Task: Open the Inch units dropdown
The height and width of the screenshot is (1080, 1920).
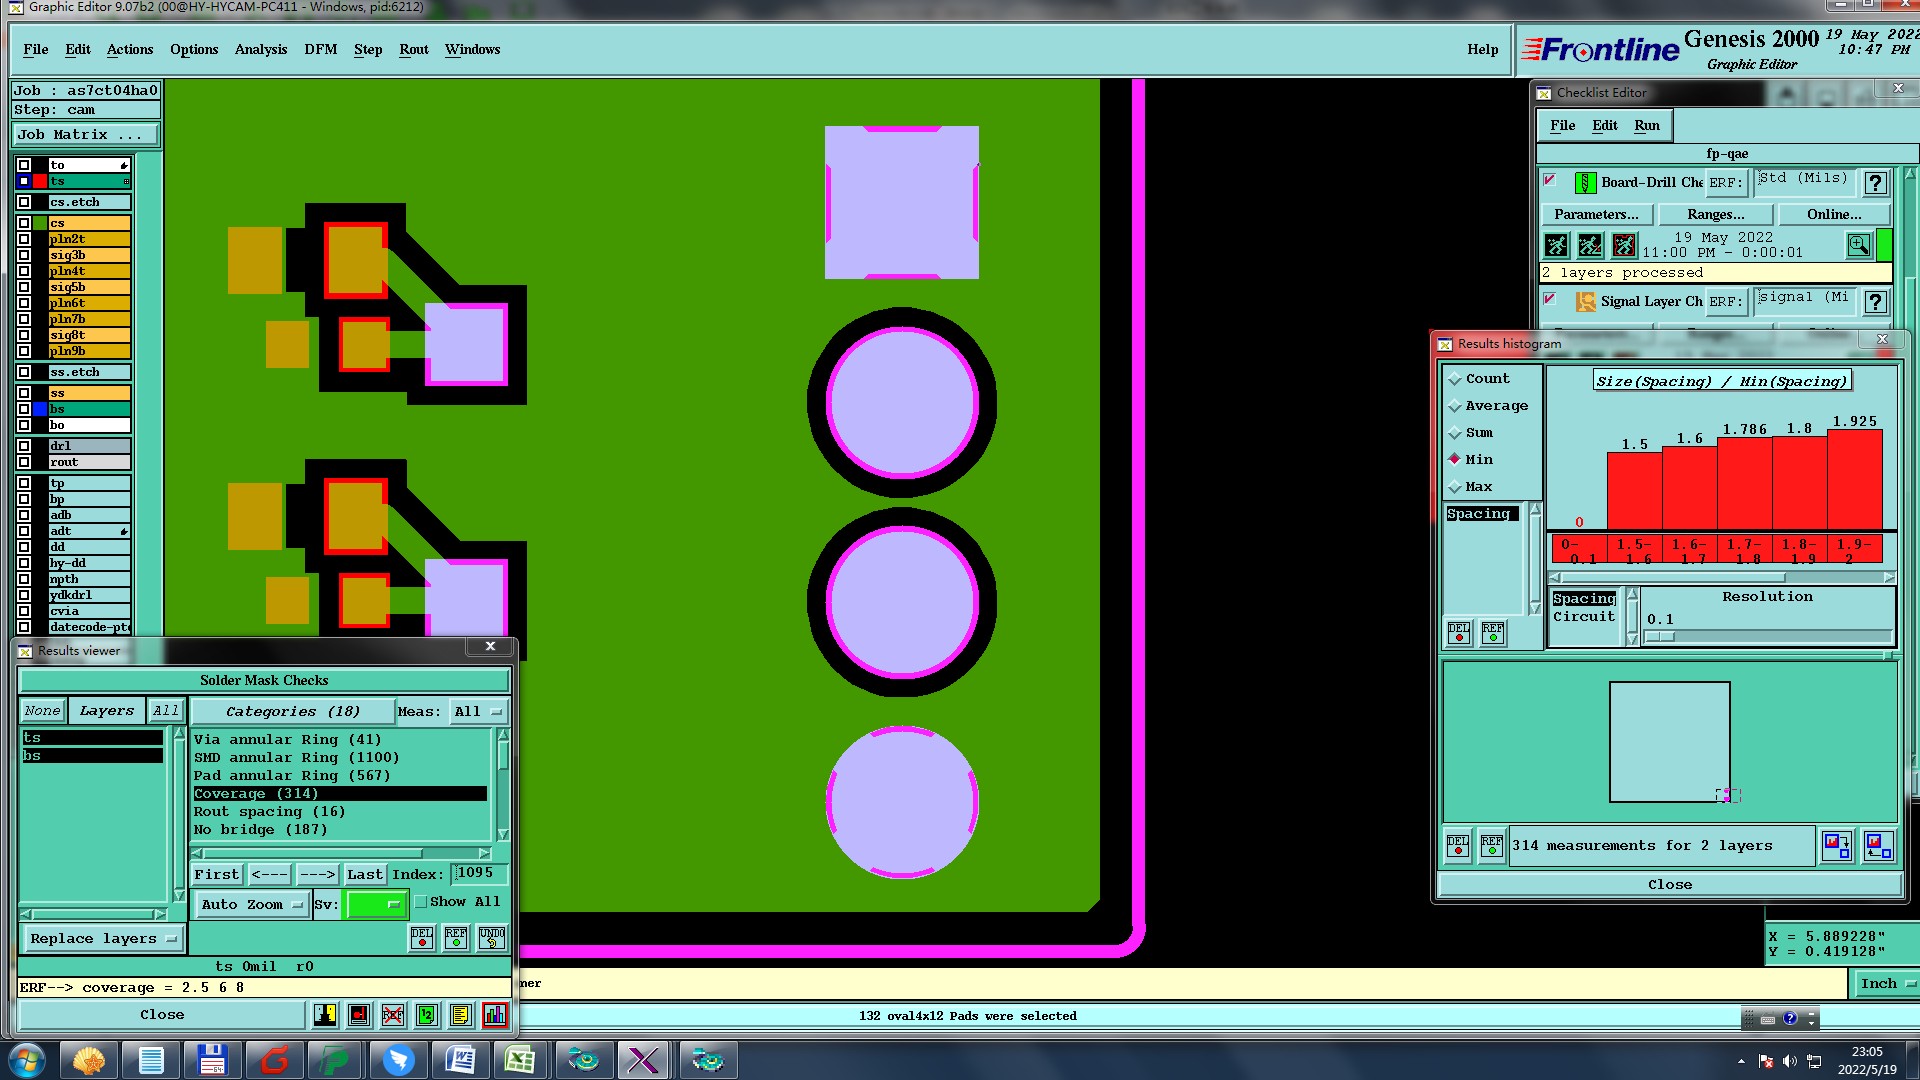Action: pos(1886,984)
